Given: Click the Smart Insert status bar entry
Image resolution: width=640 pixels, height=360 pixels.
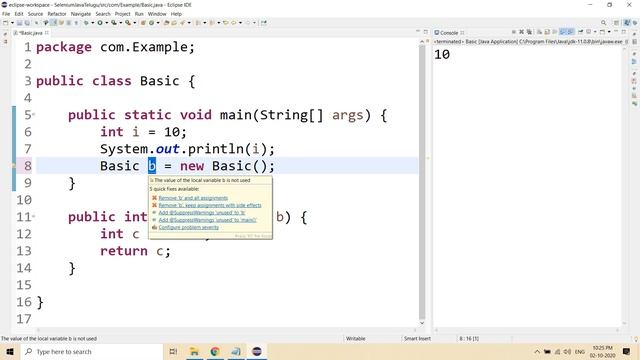Looking at the screenshot, I should coord(417,338).
